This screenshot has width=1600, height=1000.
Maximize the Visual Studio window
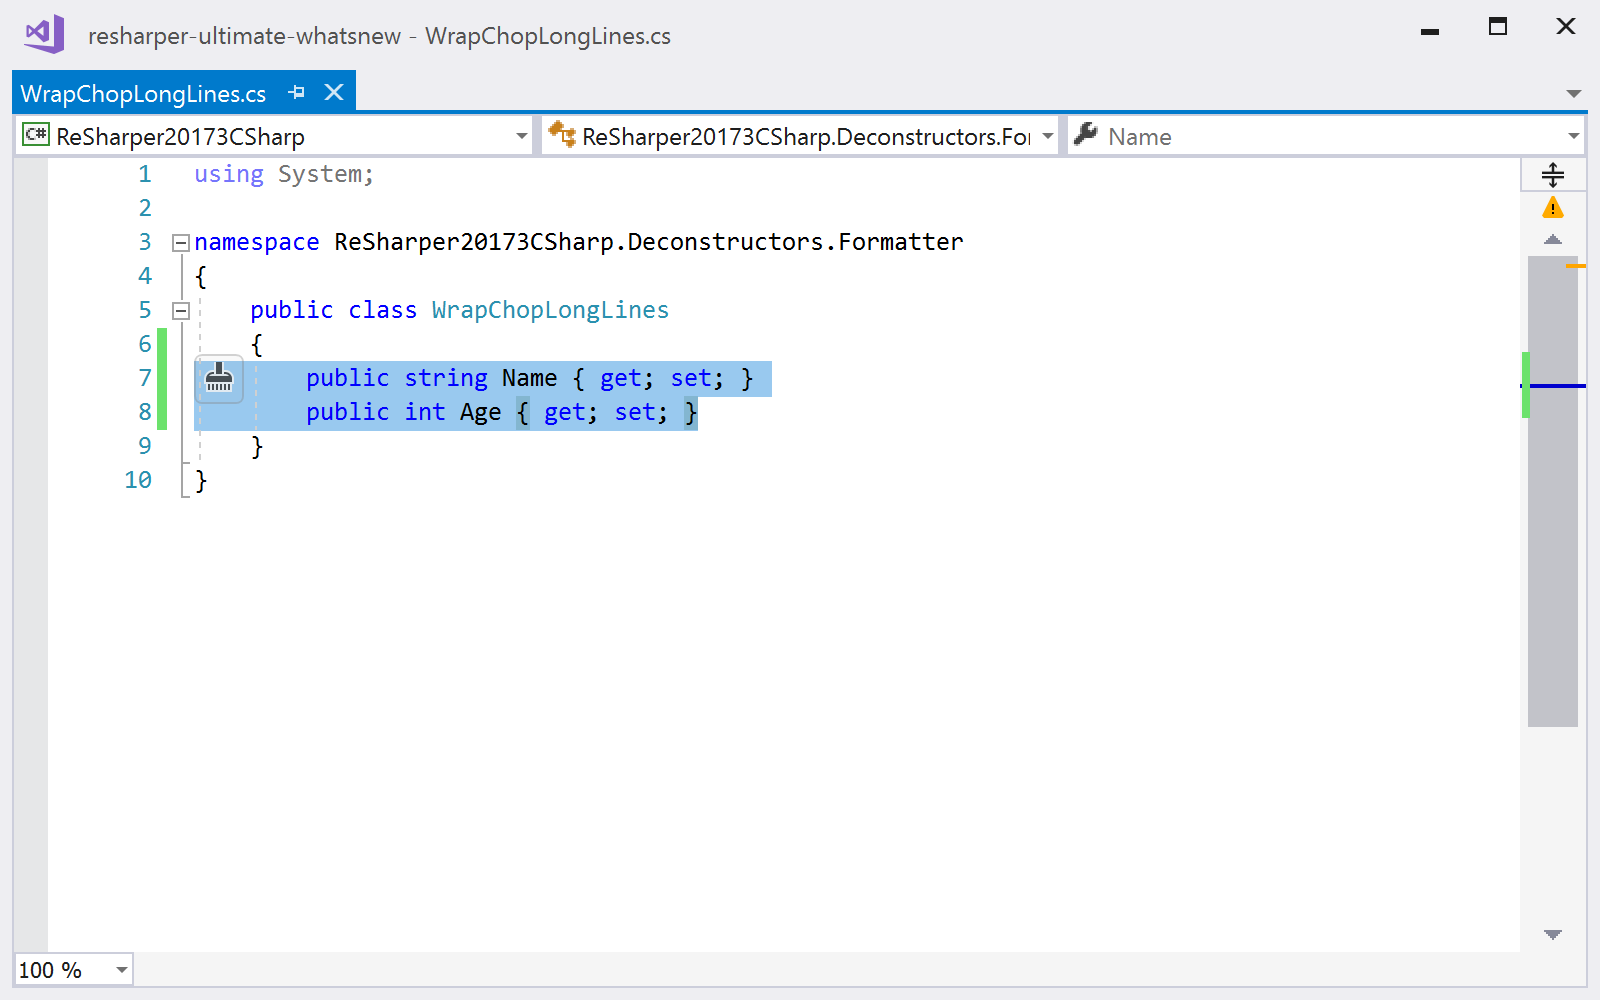pos(1498,27)
